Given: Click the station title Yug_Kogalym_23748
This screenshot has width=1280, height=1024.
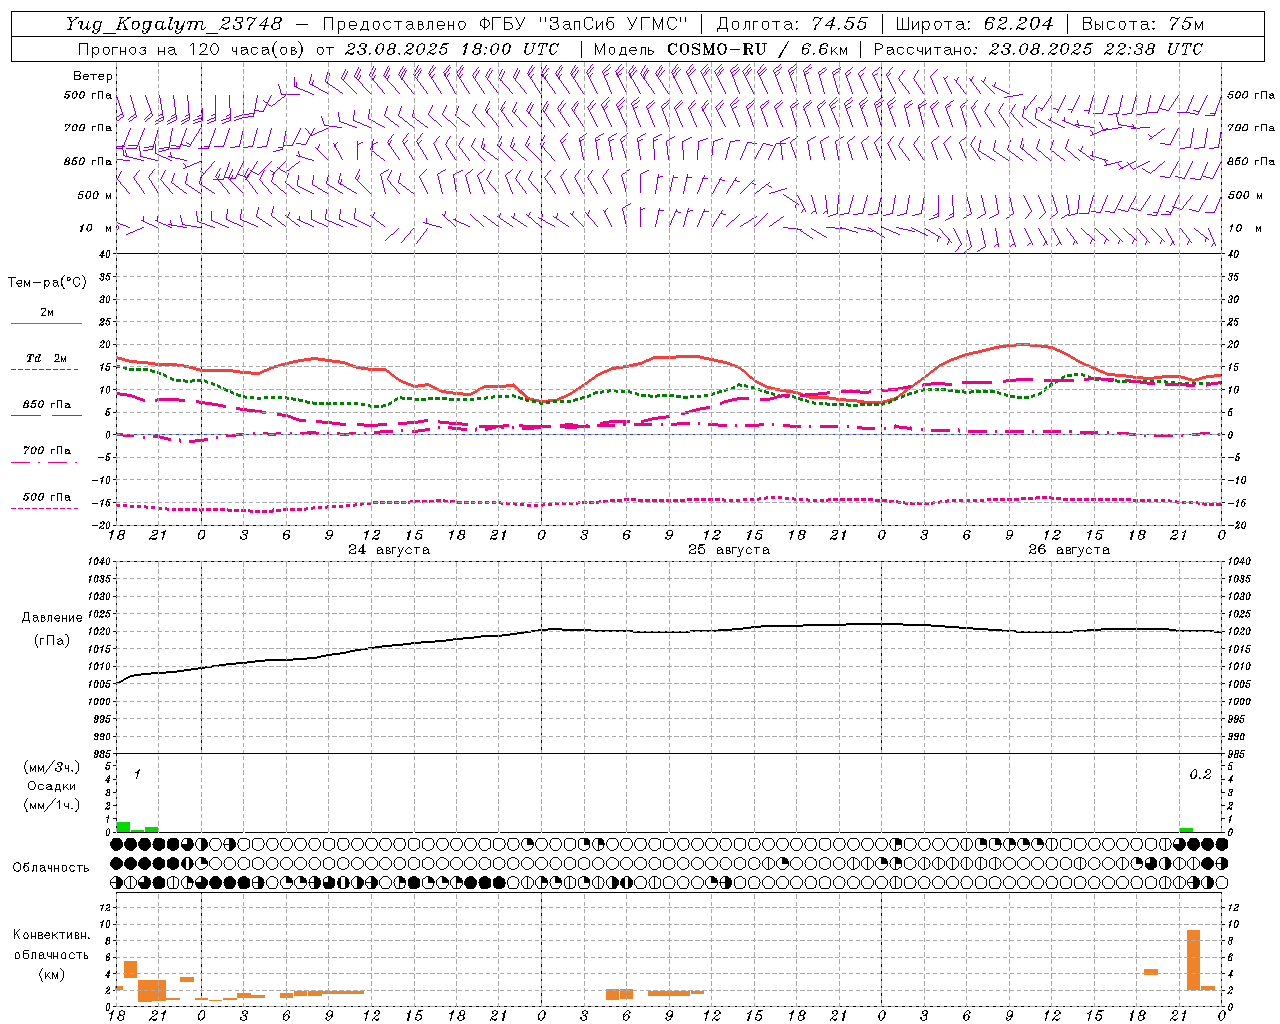Looking at the screenshot, I should click(x=174, y=24).
